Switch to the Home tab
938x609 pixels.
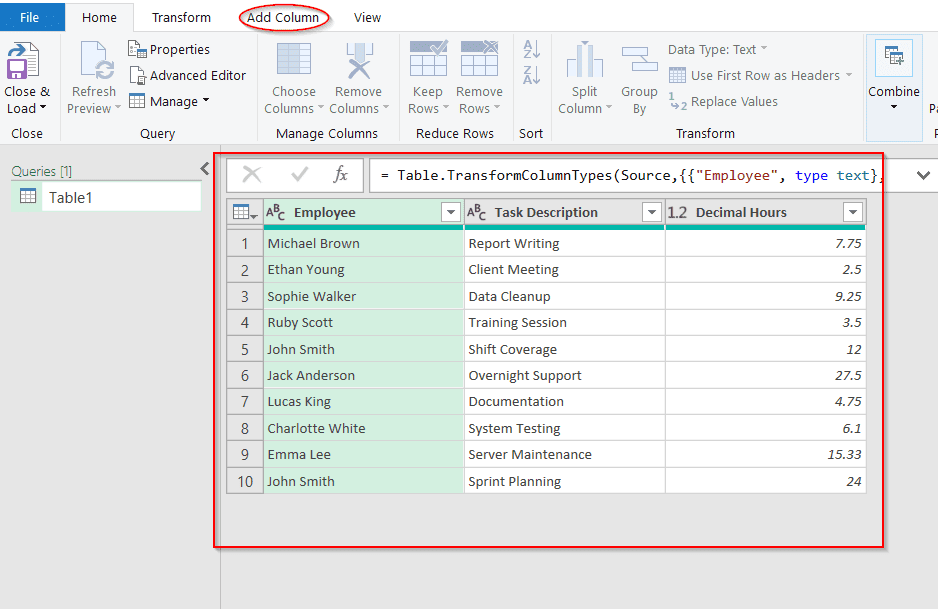99,17
